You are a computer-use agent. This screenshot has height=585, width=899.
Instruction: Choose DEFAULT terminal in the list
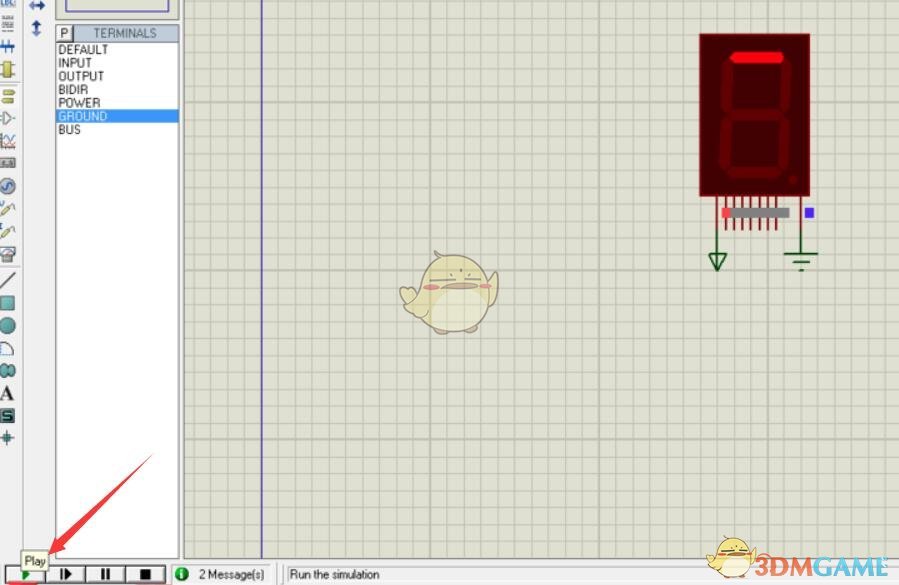(117, 49)
